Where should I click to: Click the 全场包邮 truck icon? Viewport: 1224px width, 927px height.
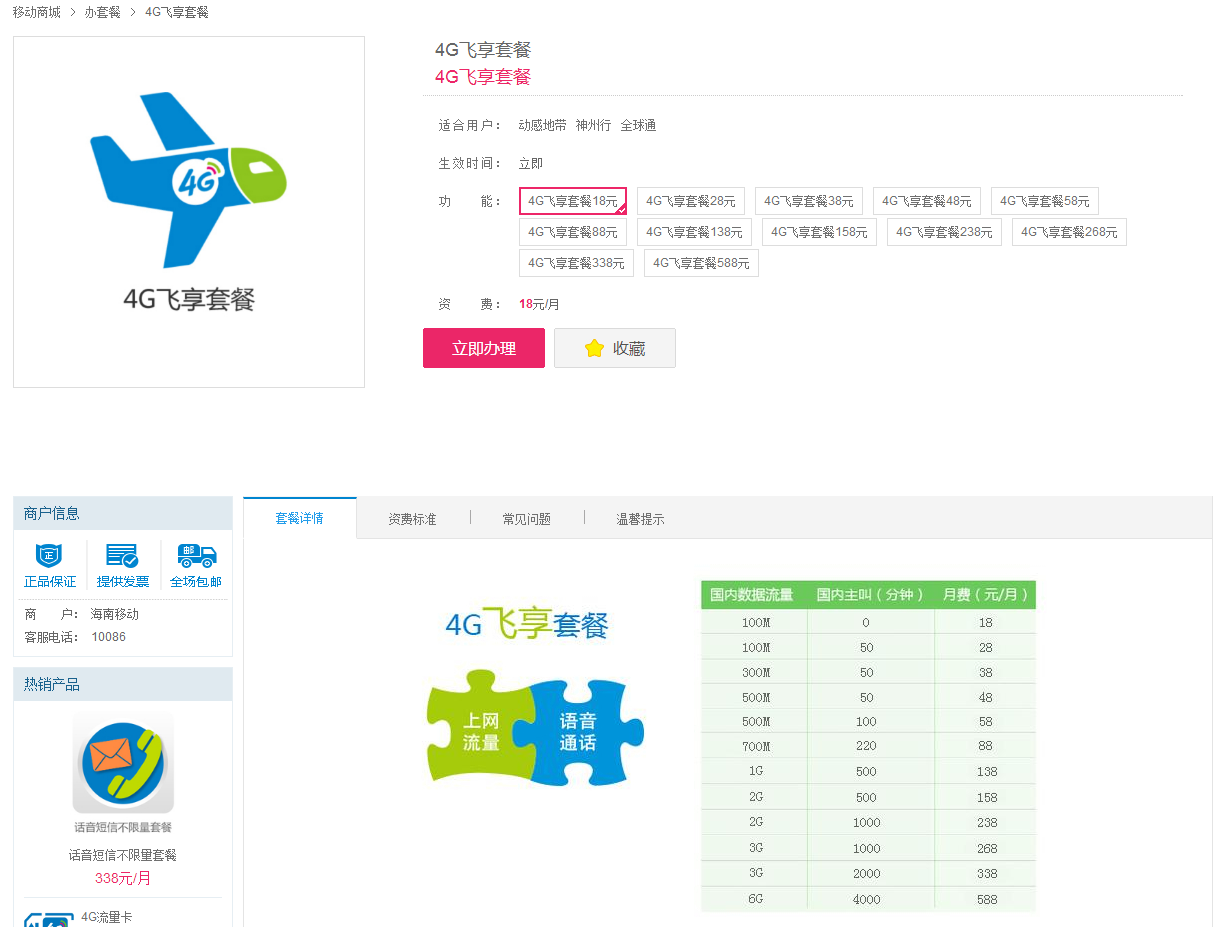[196, 556]
